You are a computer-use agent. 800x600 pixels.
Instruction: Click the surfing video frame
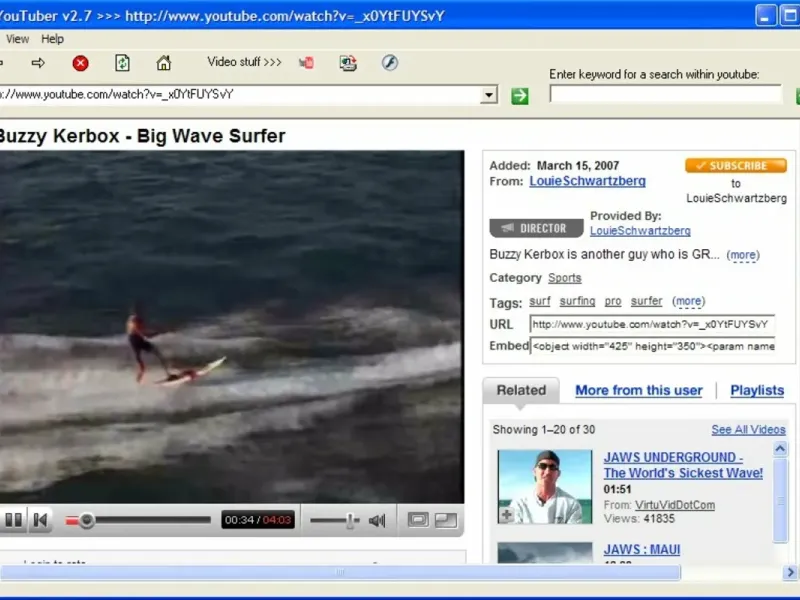[x=232, y=327]
